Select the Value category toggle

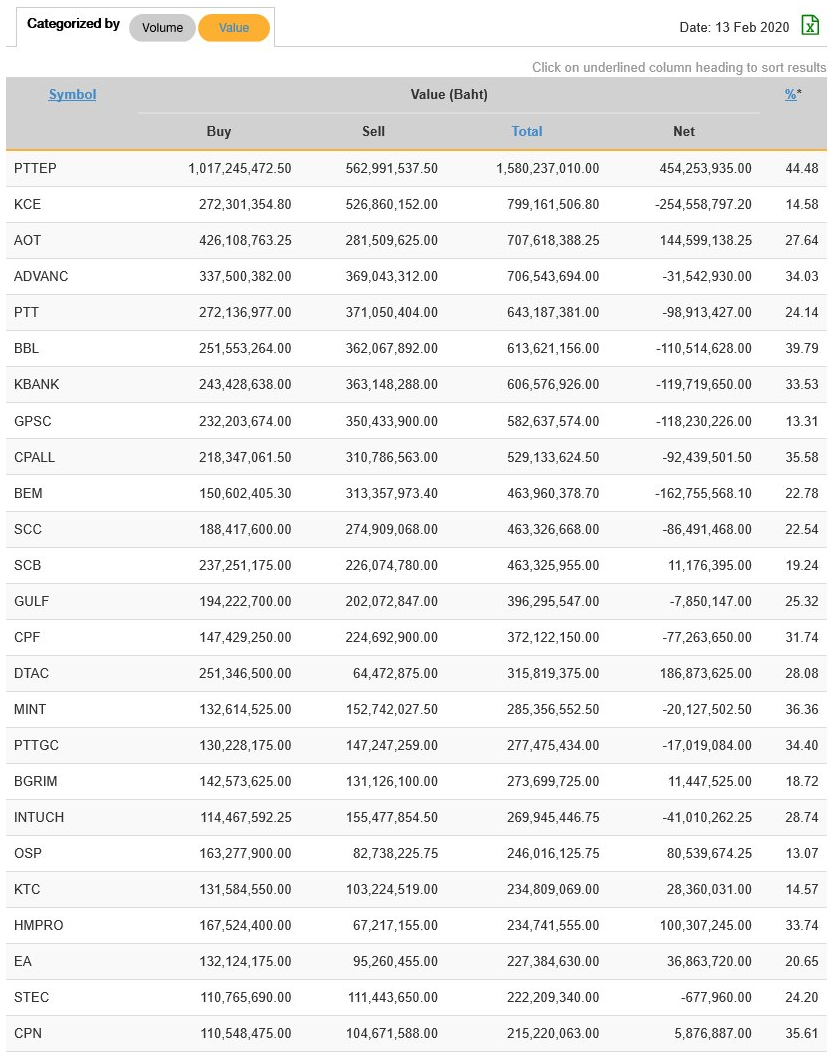(x=234, y=28)
